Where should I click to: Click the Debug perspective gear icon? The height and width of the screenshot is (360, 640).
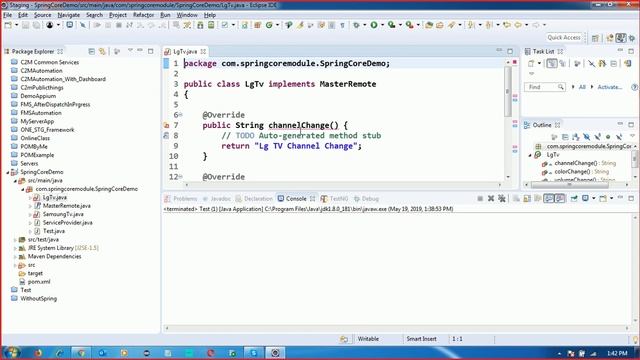coord(632,38)
